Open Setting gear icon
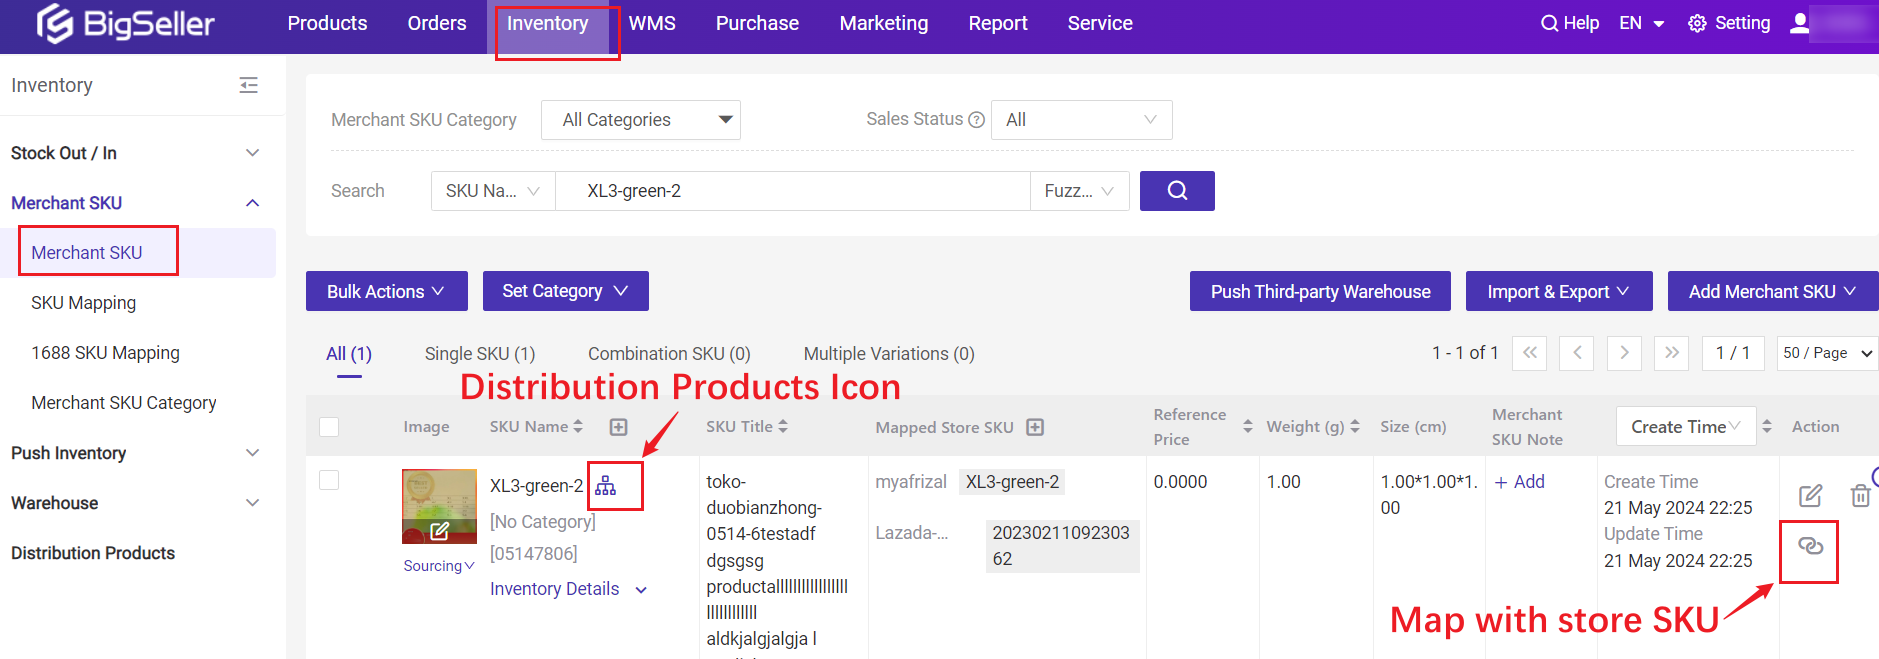 point(1697,23)
